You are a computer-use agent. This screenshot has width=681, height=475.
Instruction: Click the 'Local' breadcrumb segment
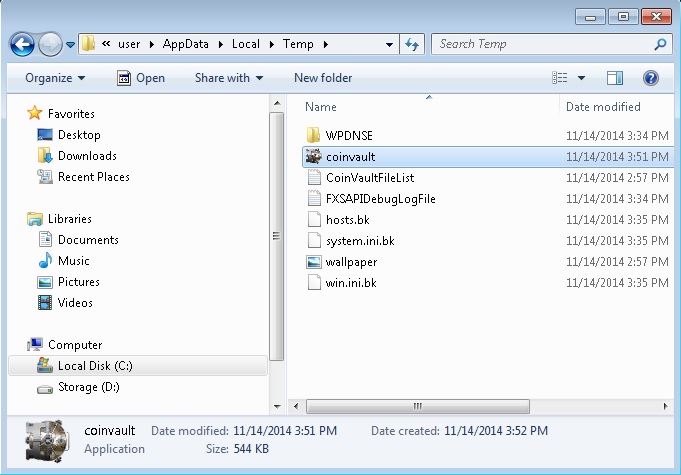[245, 44]
